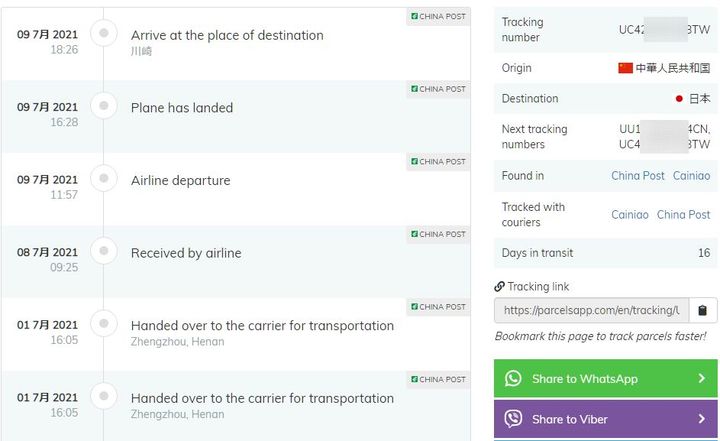The height and width of the screenshot is (441, 720).
Task: Click timeline circle for Airline departure
Action: pos(104,180)
